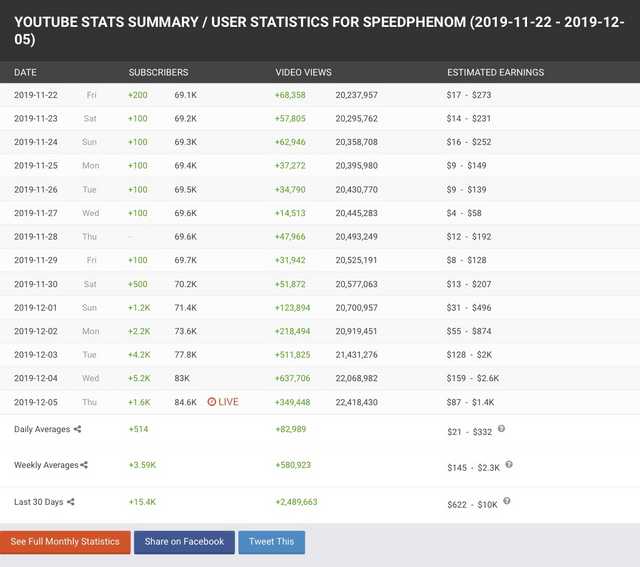Image resolution: width=640 pixels, height=567 pixels.
Task: Select date 2019-12-03
Action: (x=36, y=355)
